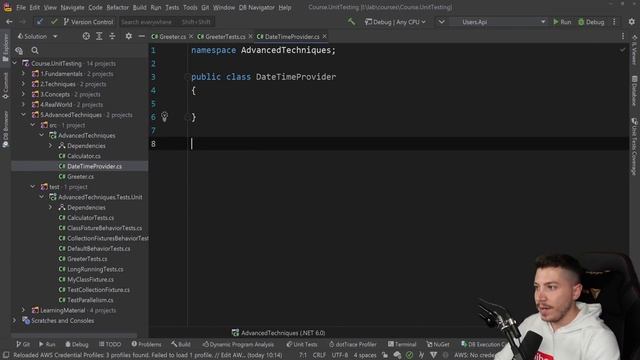Open Solution panel options gear

pyautogui.click(x=129, y=36)
